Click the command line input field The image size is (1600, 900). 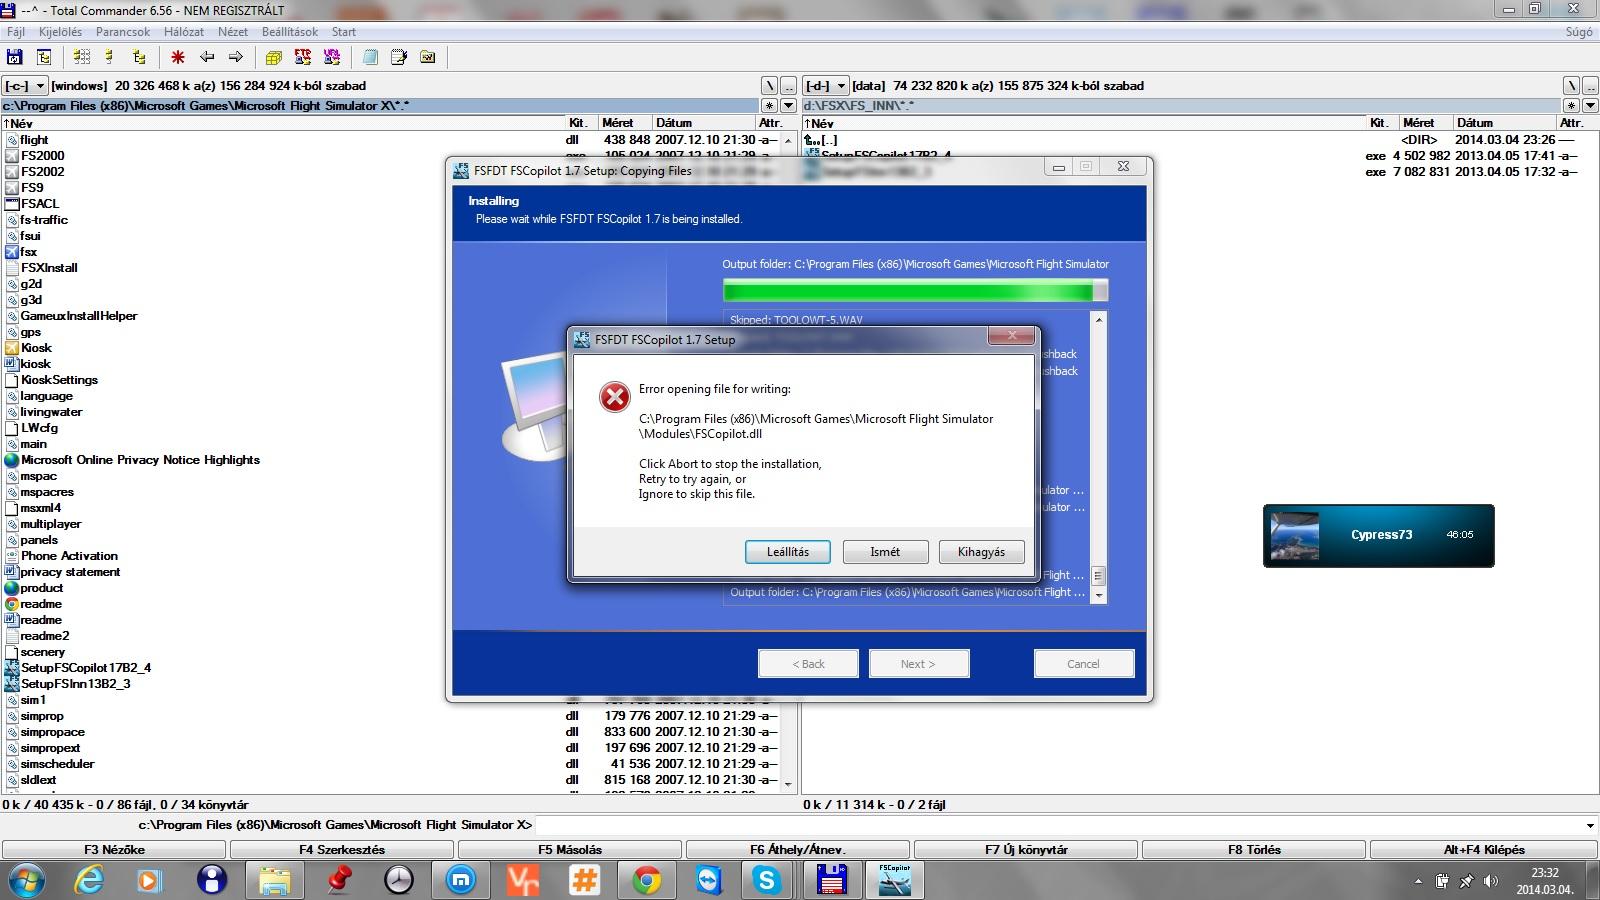point(1058,826)
